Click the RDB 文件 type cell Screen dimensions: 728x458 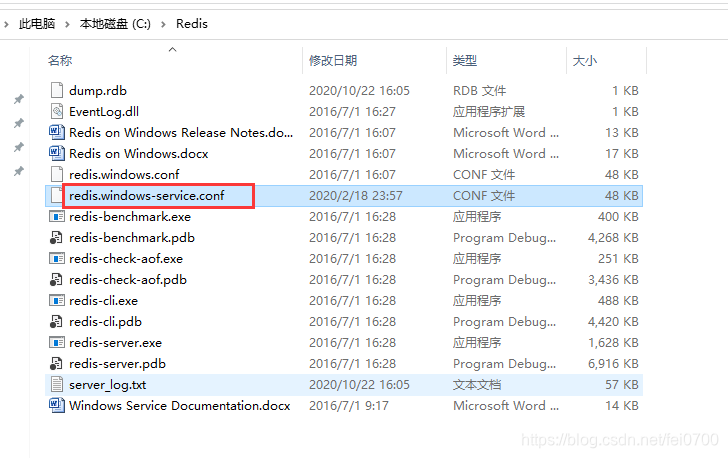[x=480, y=91]
